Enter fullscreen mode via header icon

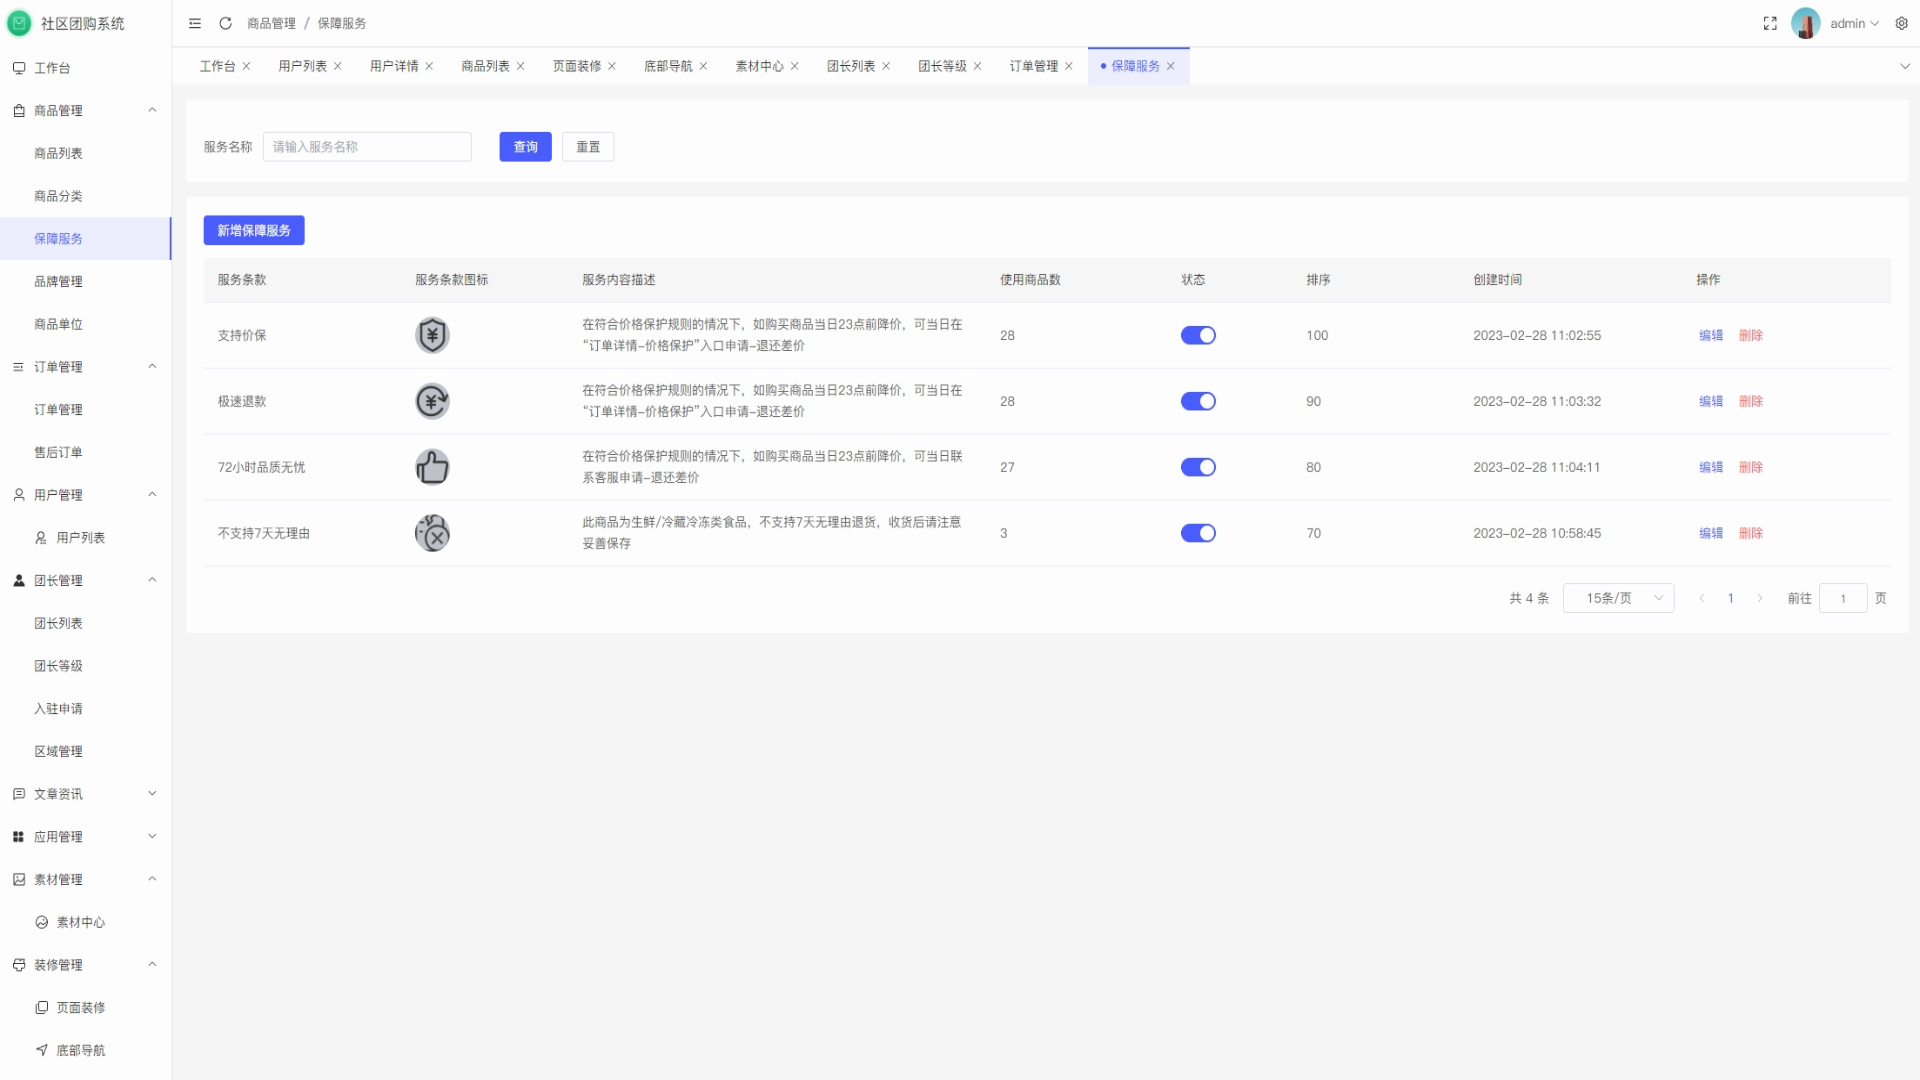(1770, 23)
